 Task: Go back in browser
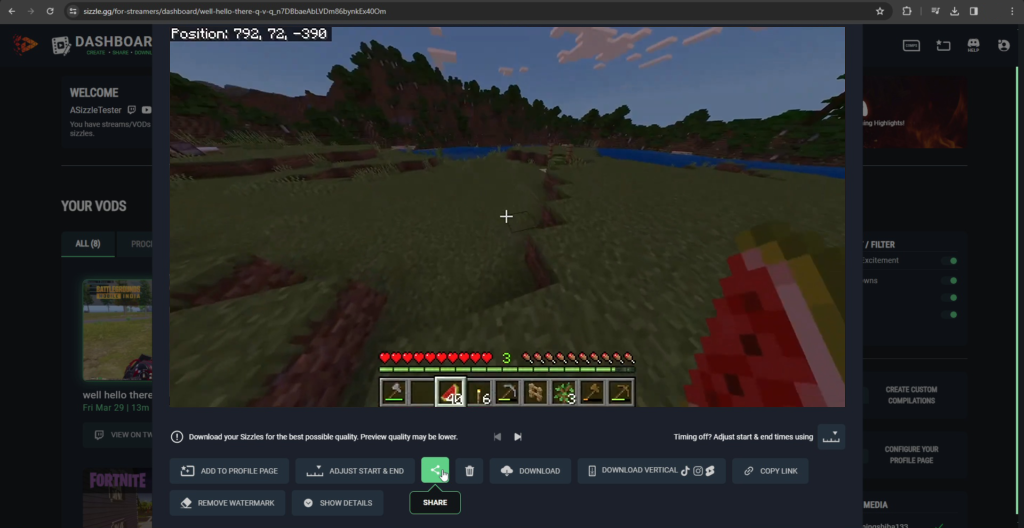12,11
